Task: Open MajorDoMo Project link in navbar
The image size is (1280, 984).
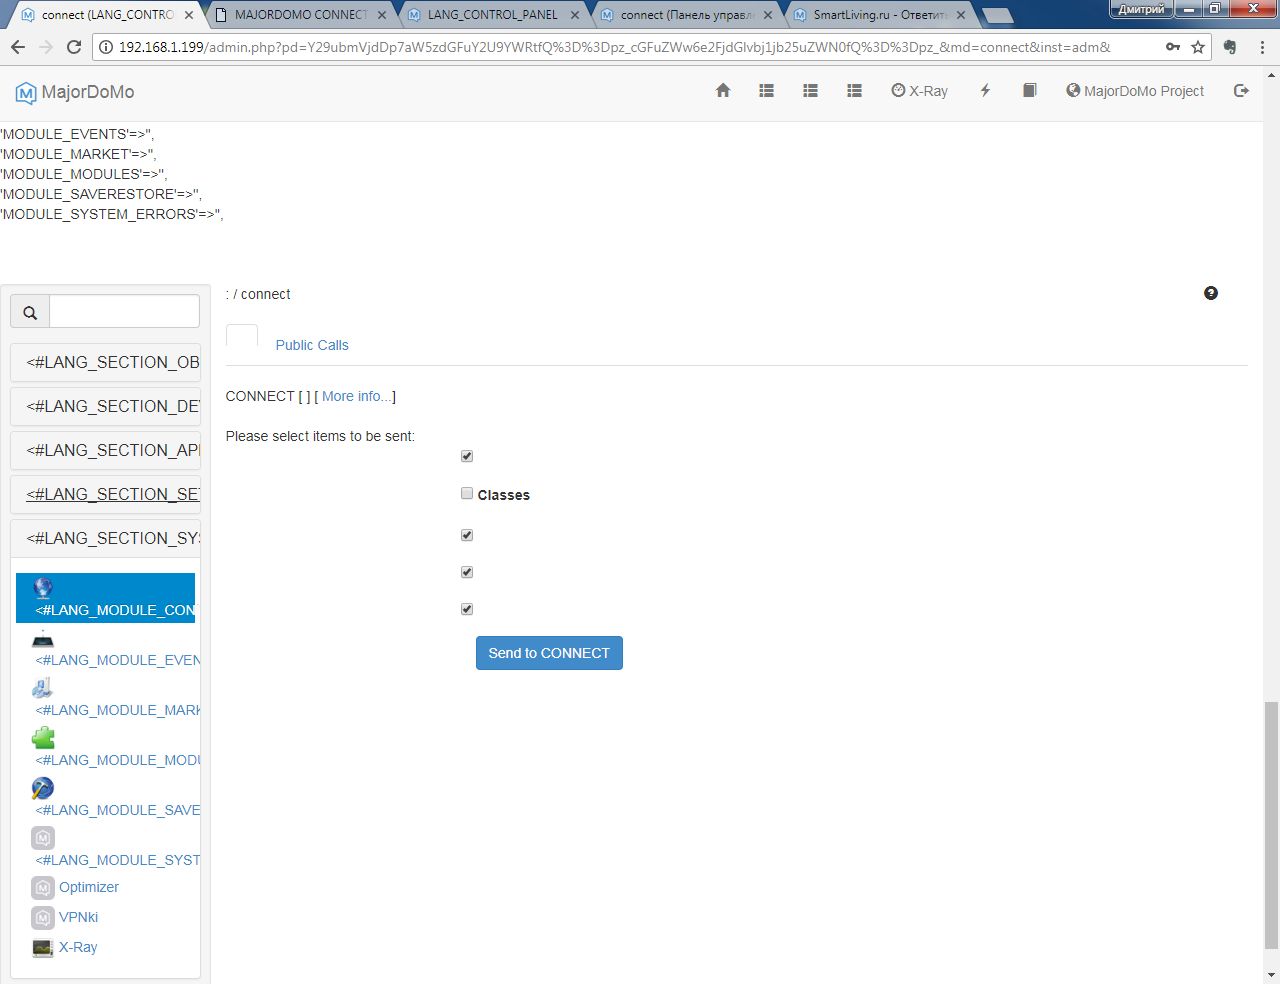Action: point(1135,91)
